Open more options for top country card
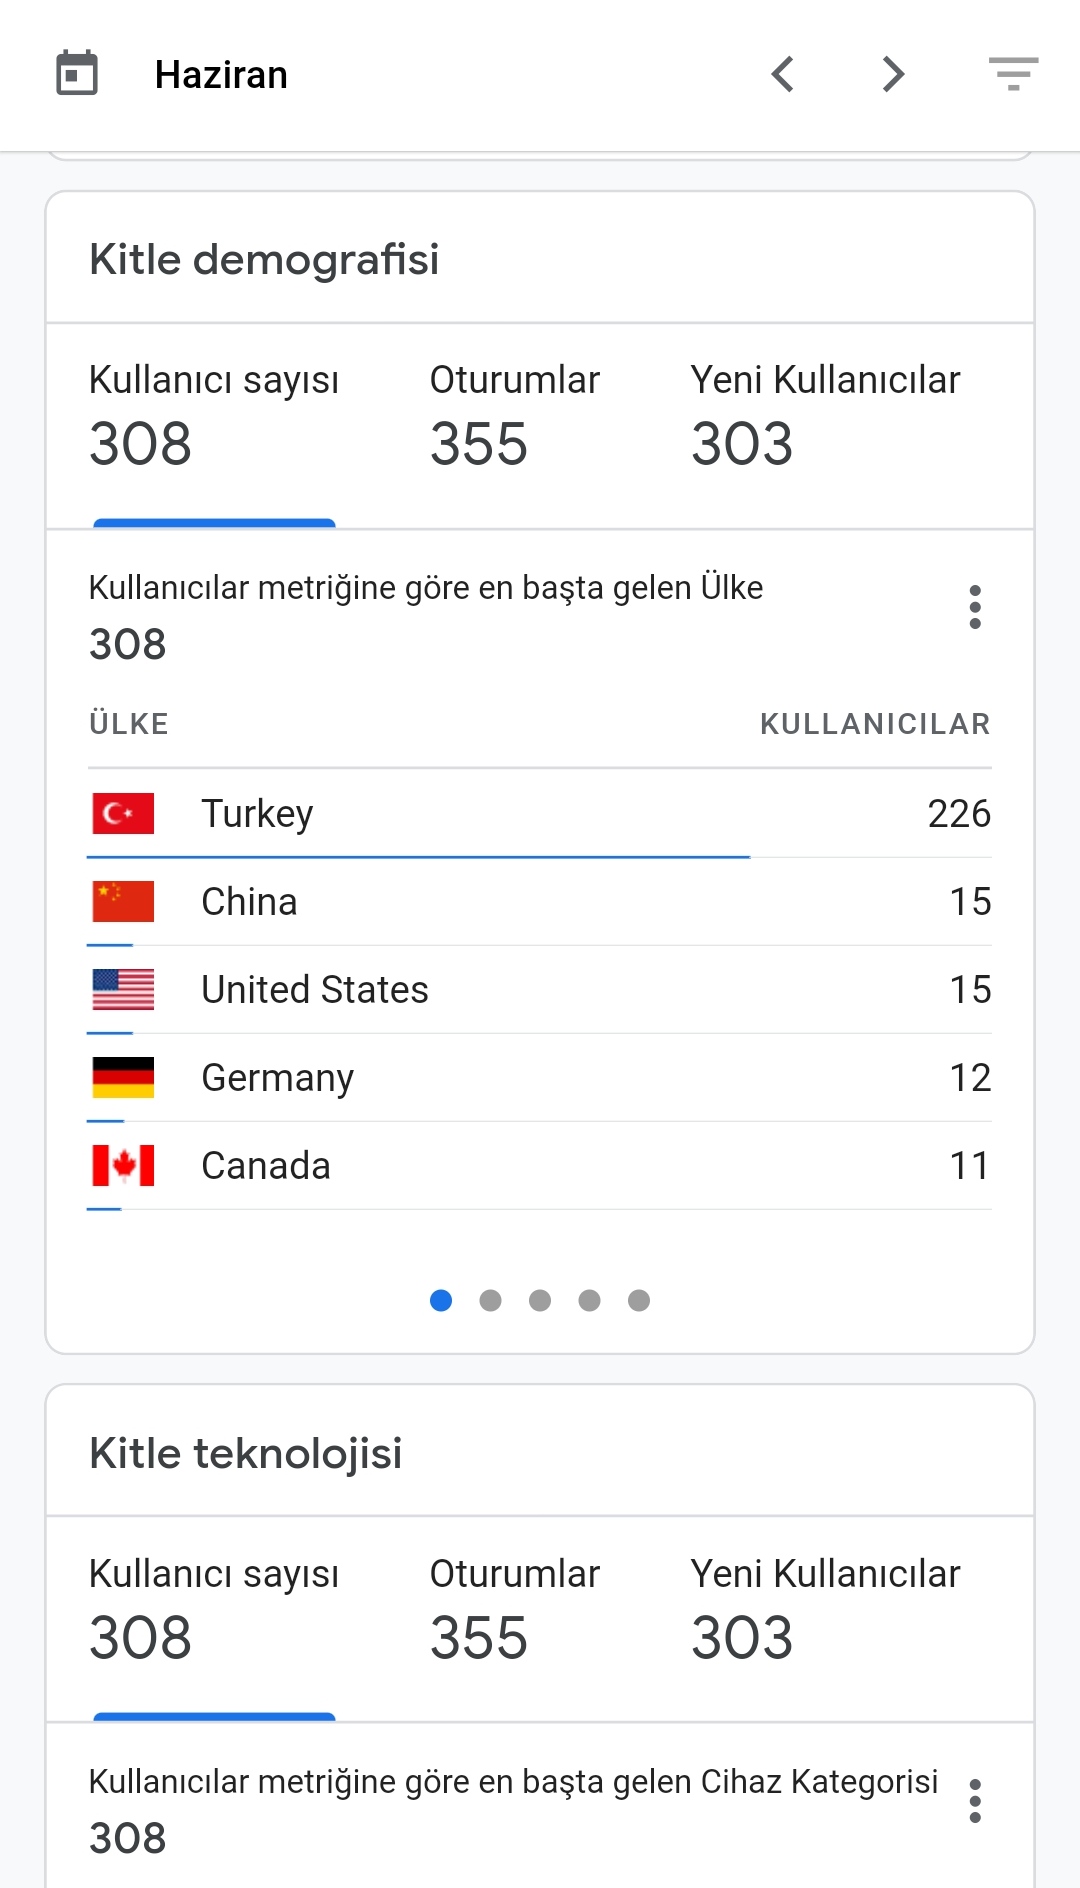Screen dimensions: 1080x1888 tap(975, 607)
